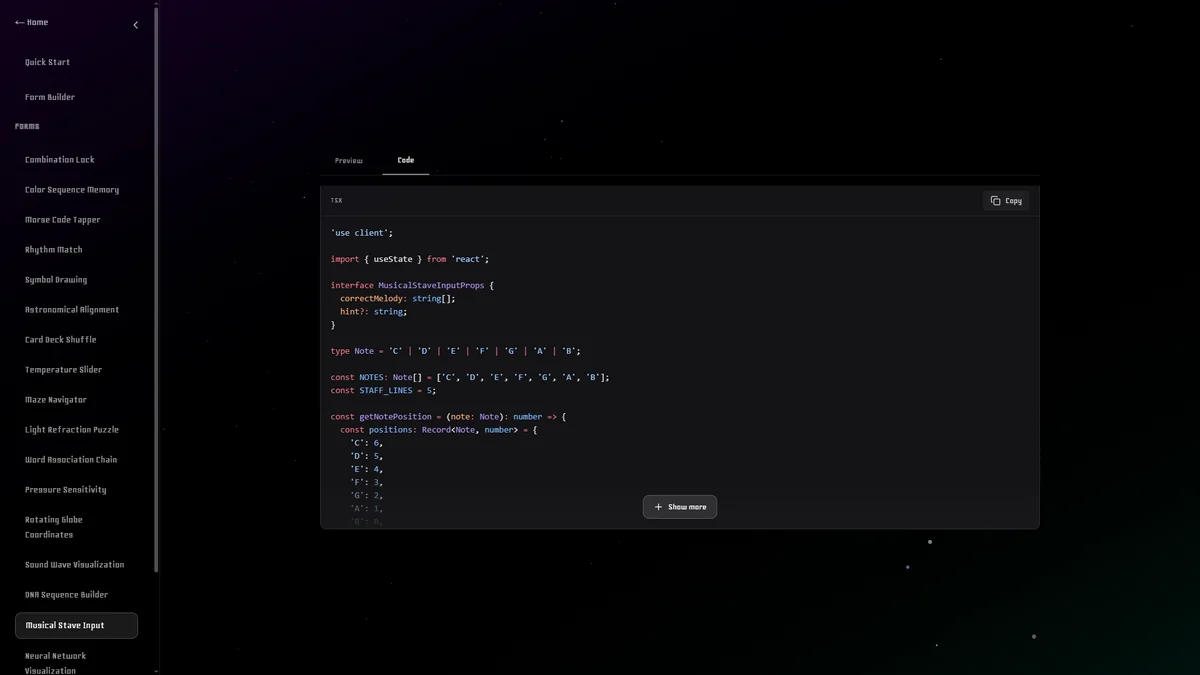Copy the code using the Copy button
This screenshot has width=1200, height=675.
pos(1006,201)
